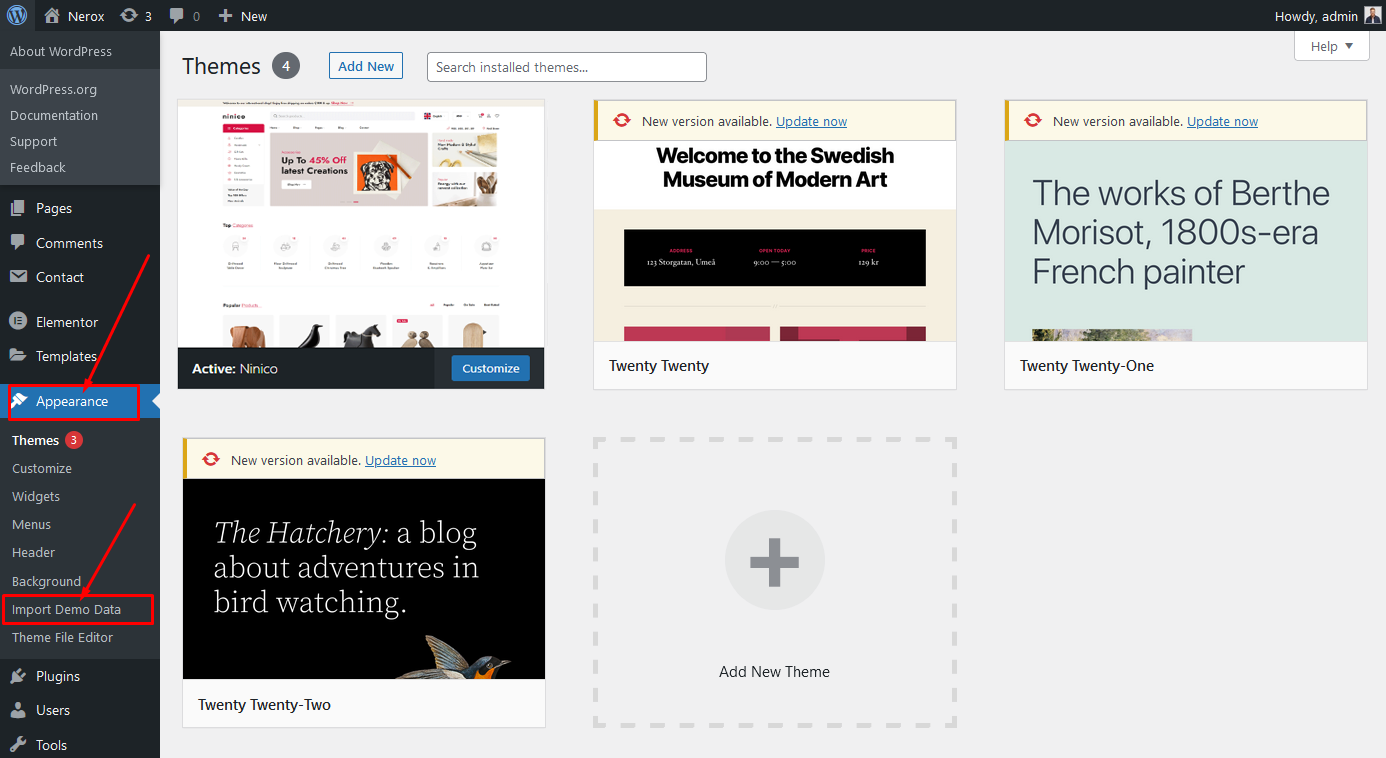Click the update icon on Twenty Twenty-One

click(x=1033, y=121)
